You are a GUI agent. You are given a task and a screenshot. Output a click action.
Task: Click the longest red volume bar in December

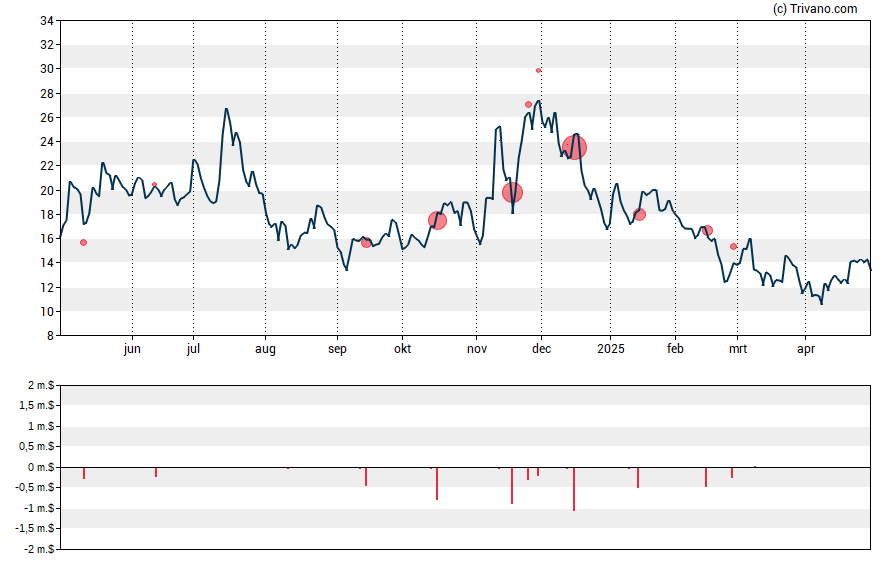(x=574, y=489)
